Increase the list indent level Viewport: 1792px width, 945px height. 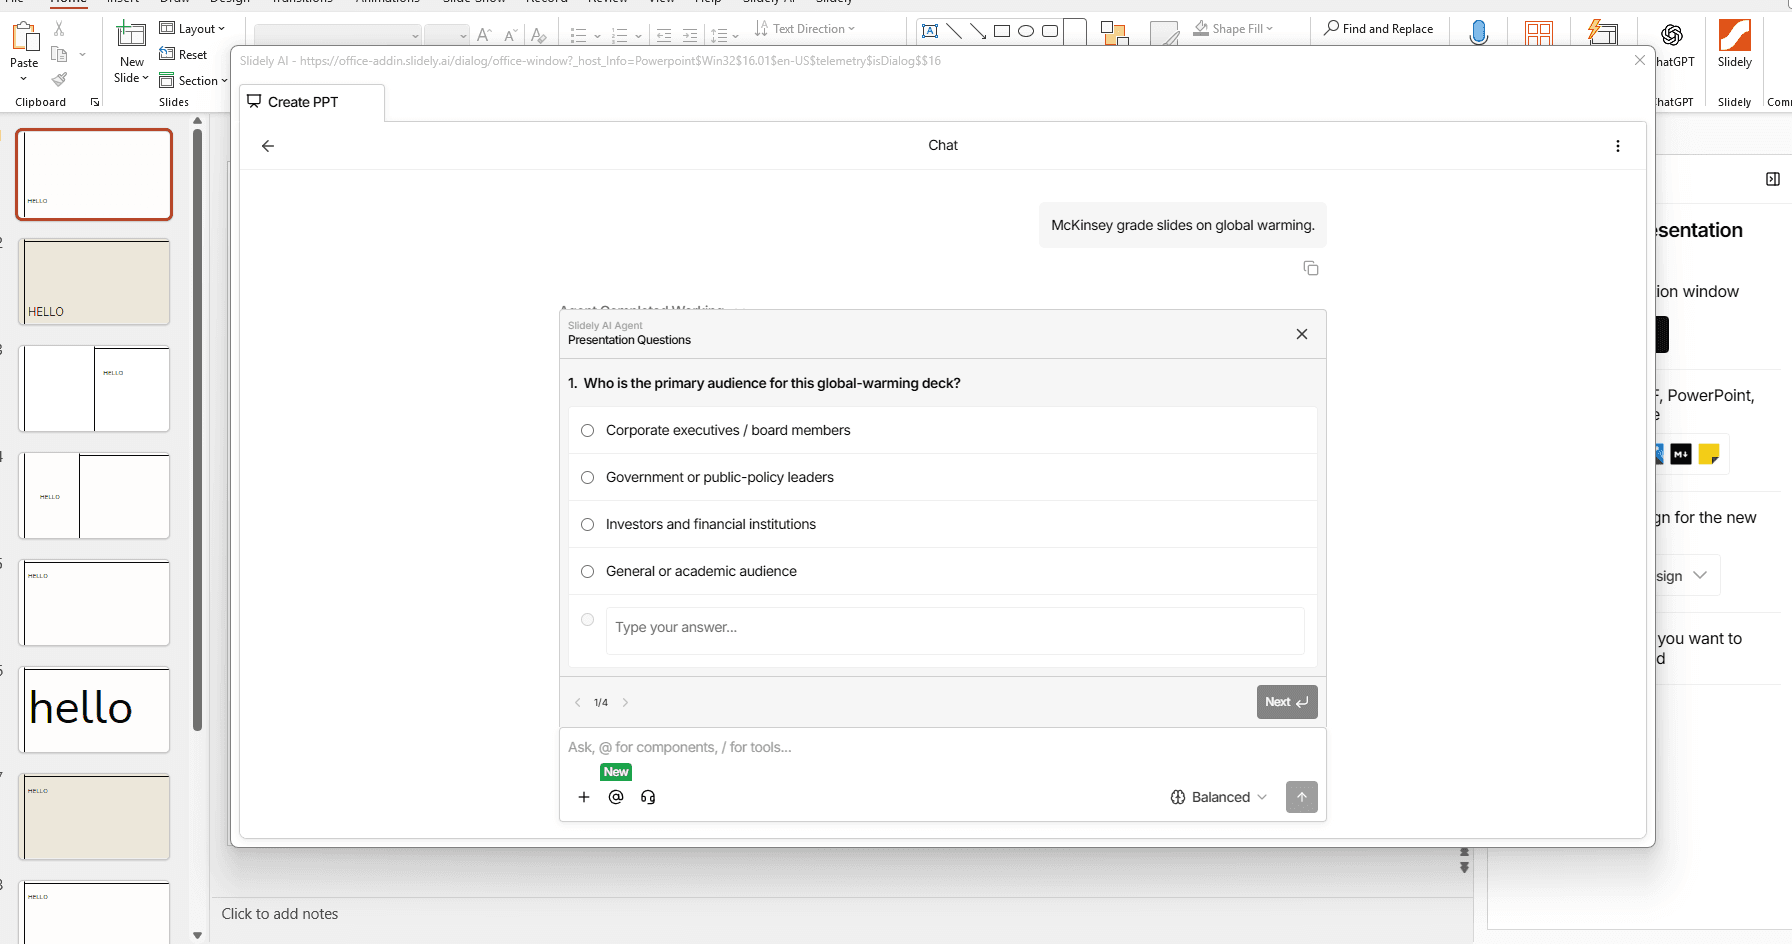tap(690, 36)
